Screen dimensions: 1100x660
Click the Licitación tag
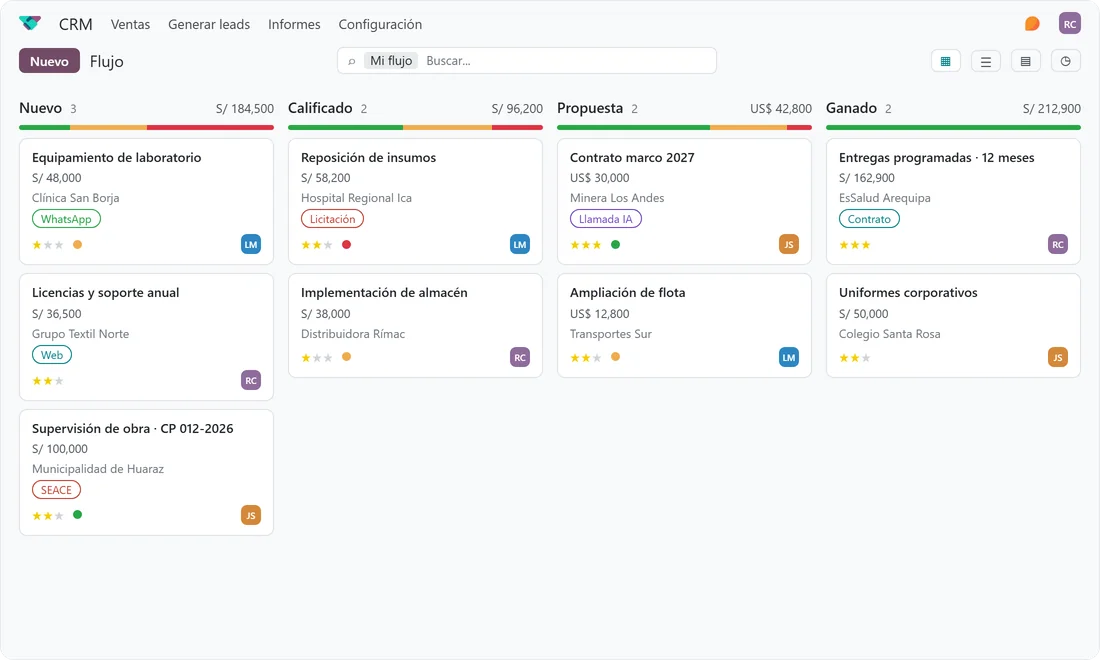333,219
